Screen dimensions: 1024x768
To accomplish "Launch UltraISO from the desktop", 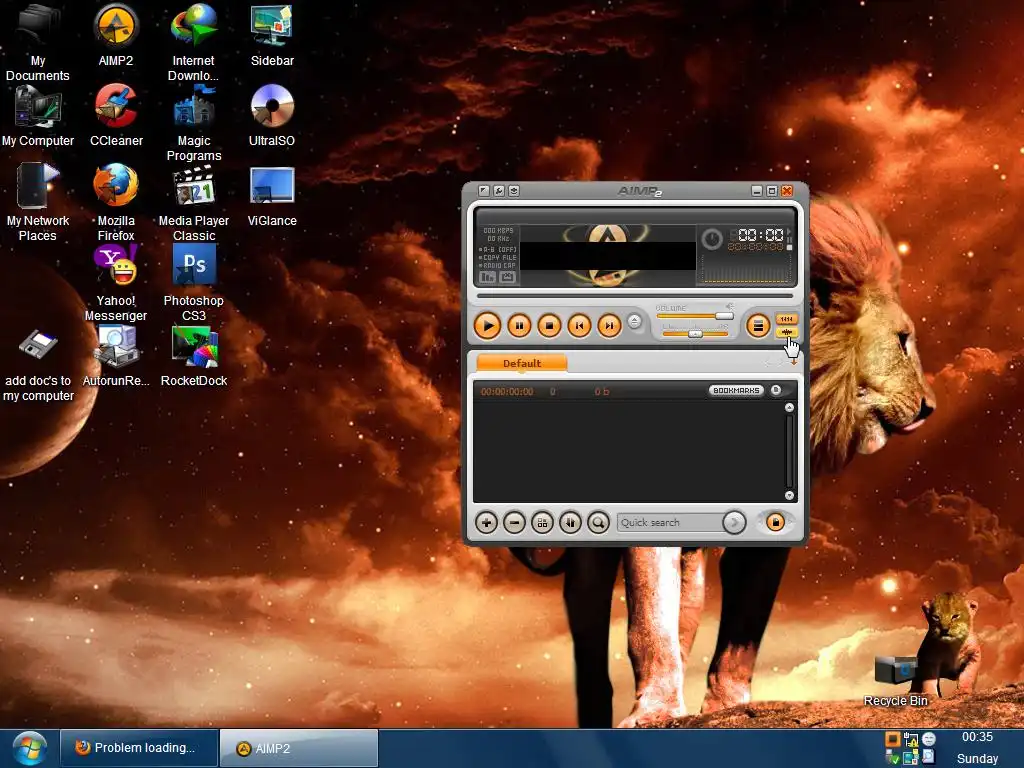I will click(272, 116).
